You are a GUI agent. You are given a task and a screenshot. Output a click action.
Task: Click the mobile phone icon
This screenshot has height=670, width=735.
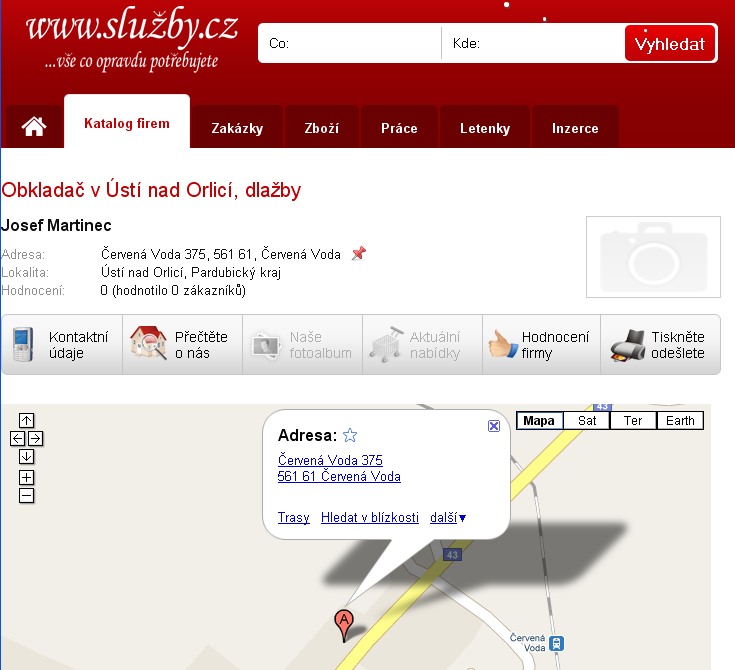23,345
